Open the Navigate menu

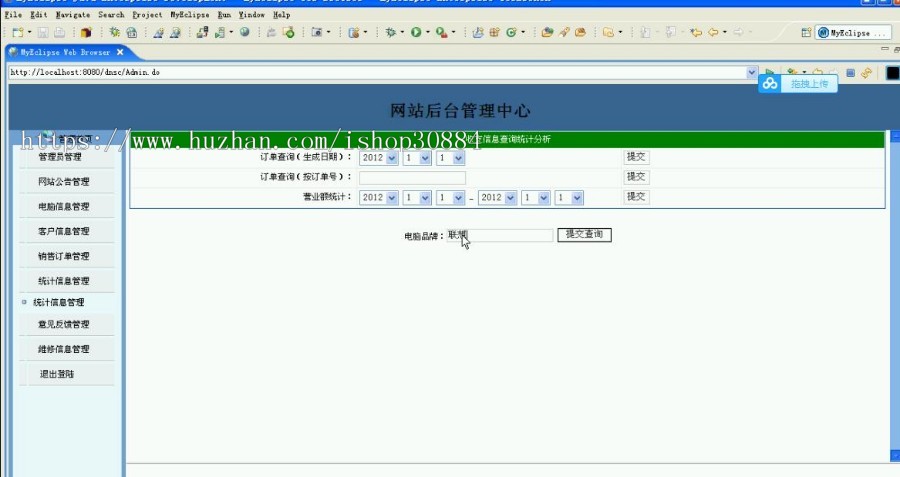pos(73,15)
